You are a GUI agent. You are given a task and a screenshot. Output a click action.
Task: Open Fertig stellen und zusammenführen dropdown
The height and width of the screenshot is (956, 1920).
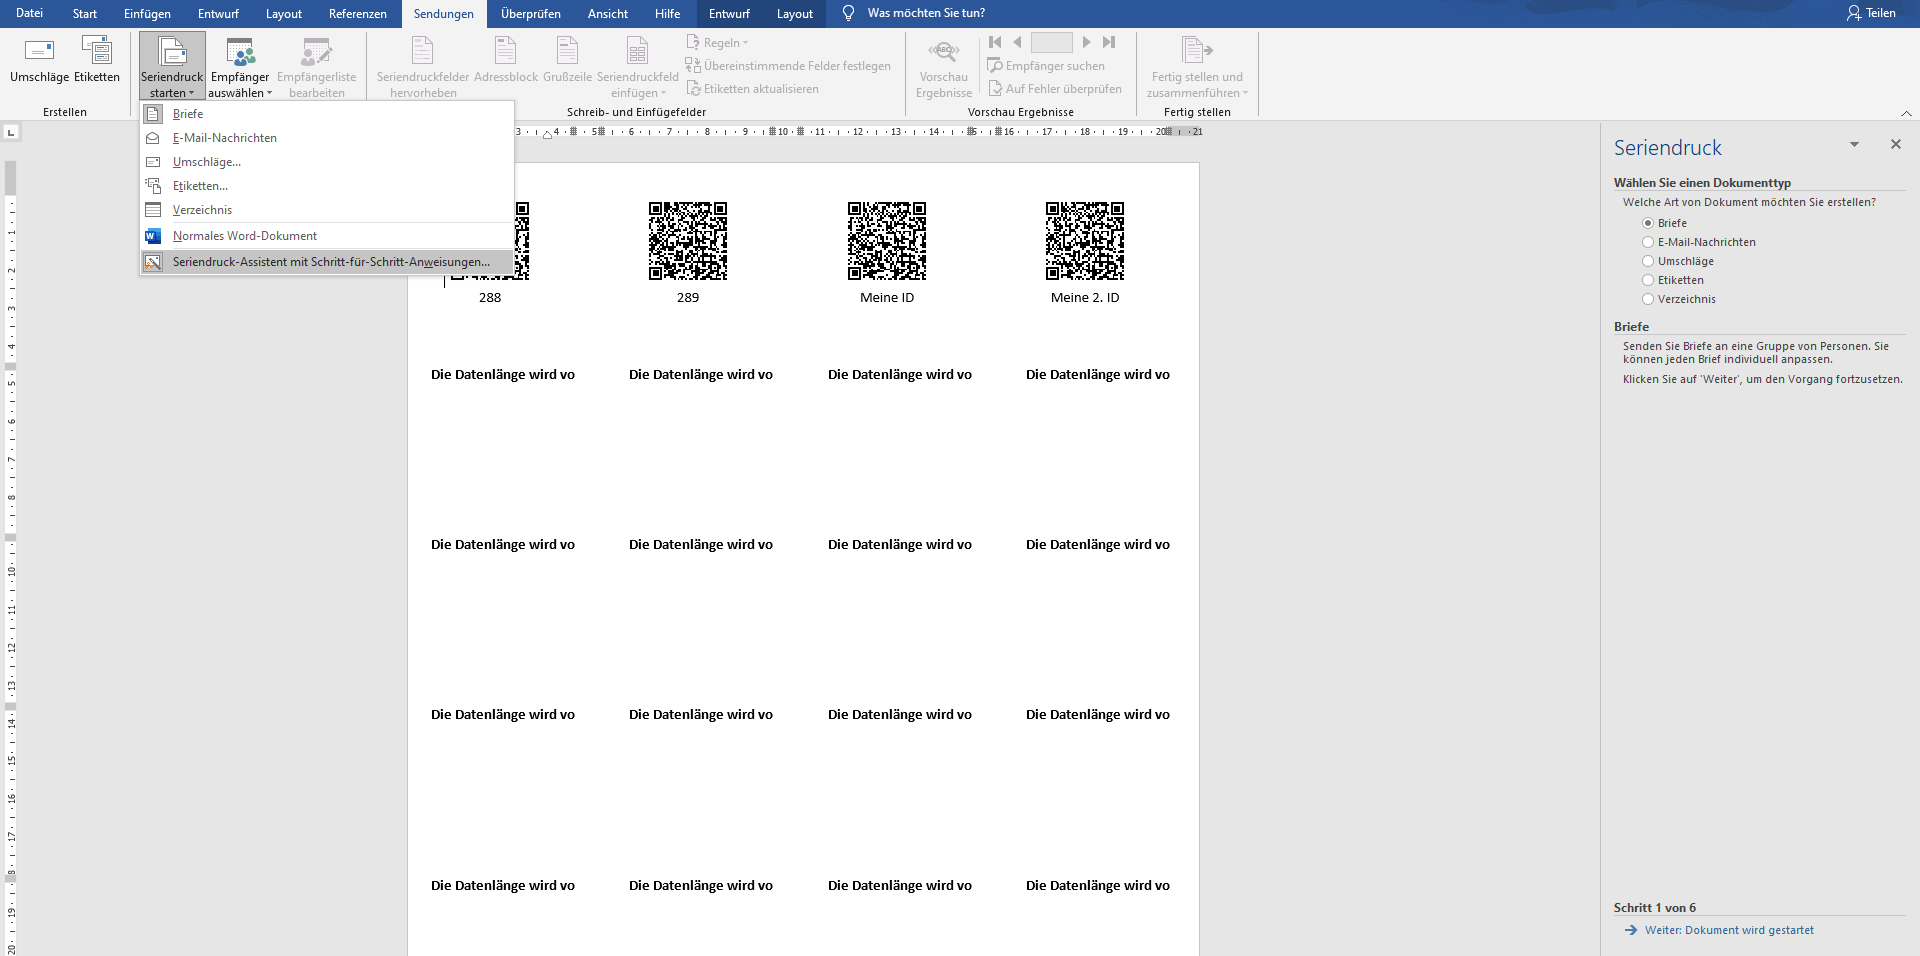coord(1197,66)
